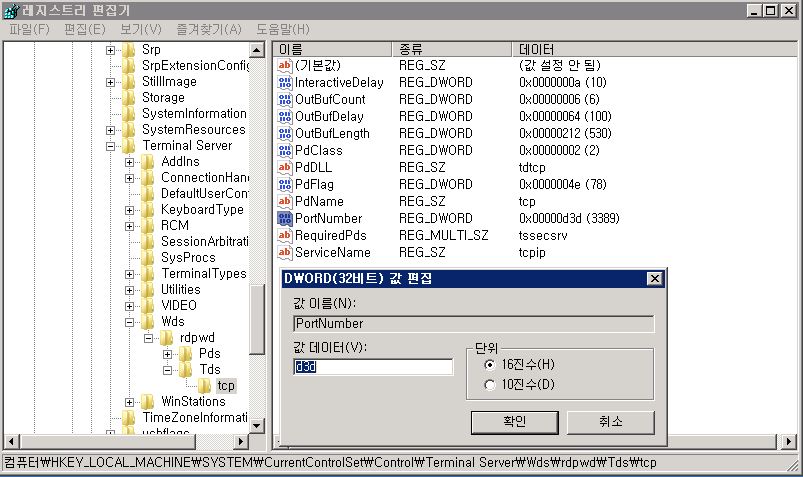Select the Terminal Server folder icon
Viewport: 803px width, 477px height.
[x=128, y=145]
